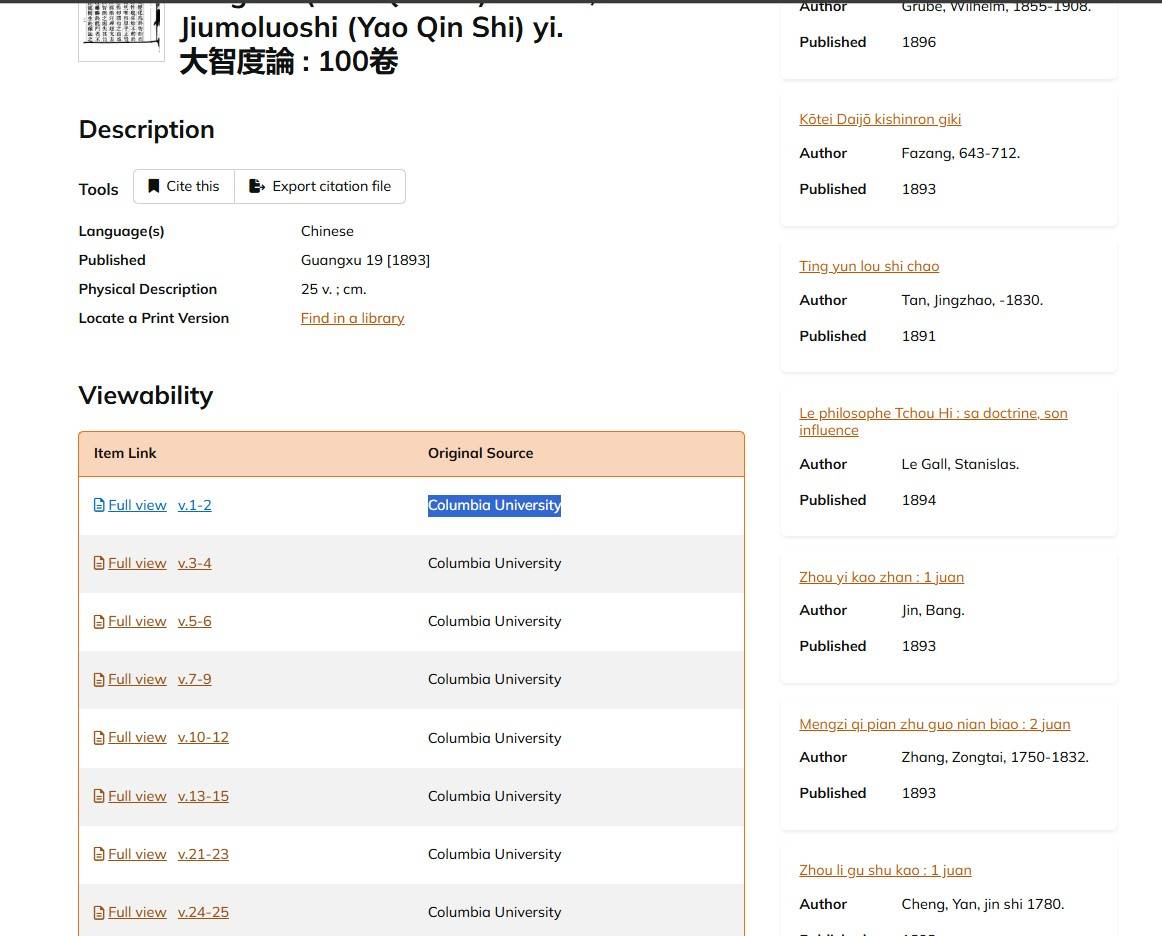Open Kōtei Daijō kishinron giki record

[x=880, y=119]
